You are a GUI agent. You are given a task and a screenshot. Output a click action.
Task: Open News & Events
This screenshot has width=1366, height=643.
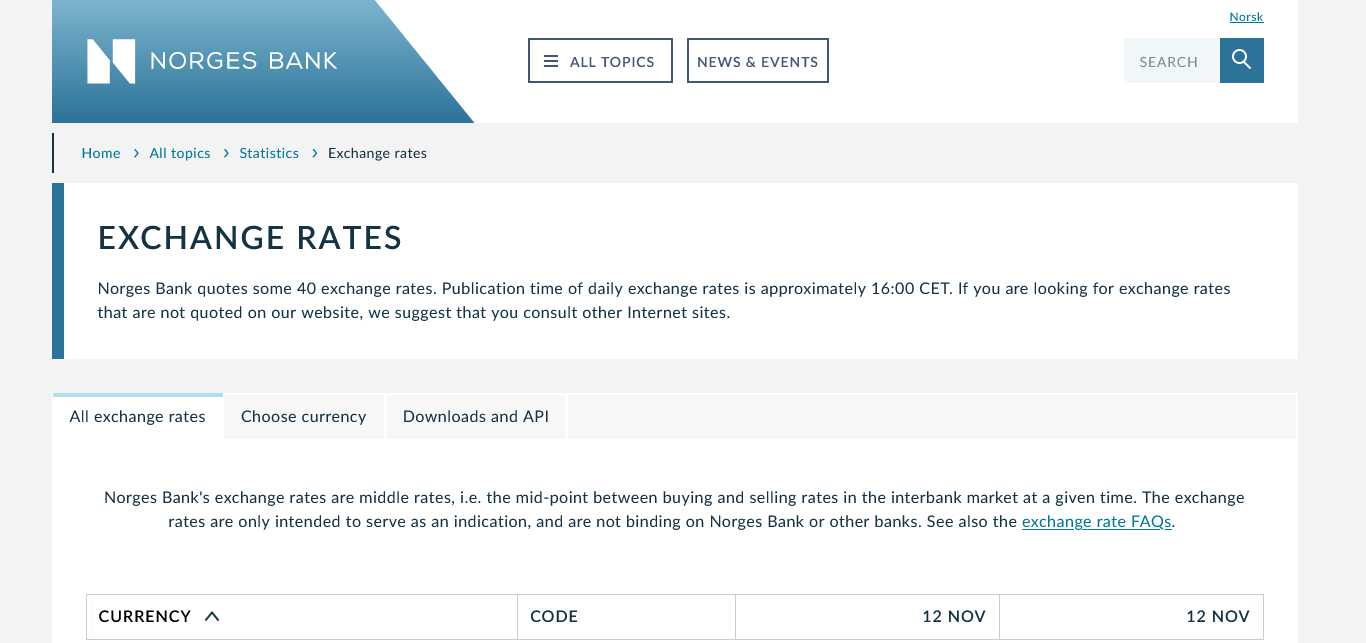(x=757, y=61)
